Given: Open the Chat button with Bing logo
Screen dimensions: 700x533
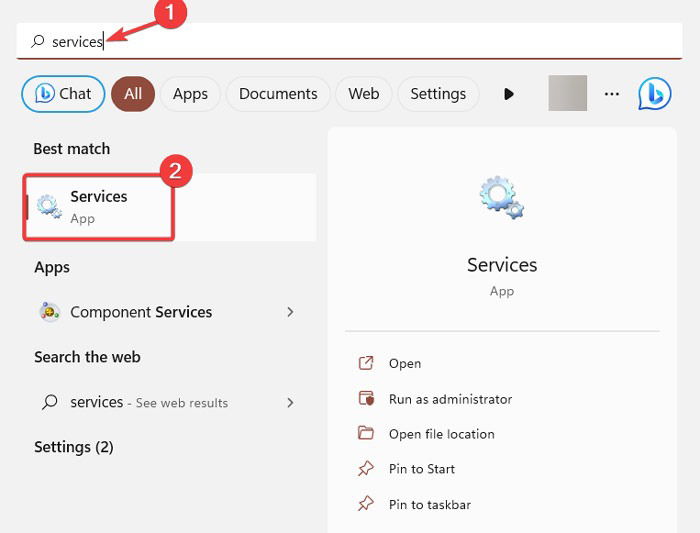Looking at the screenshot, I should point(63,94).
